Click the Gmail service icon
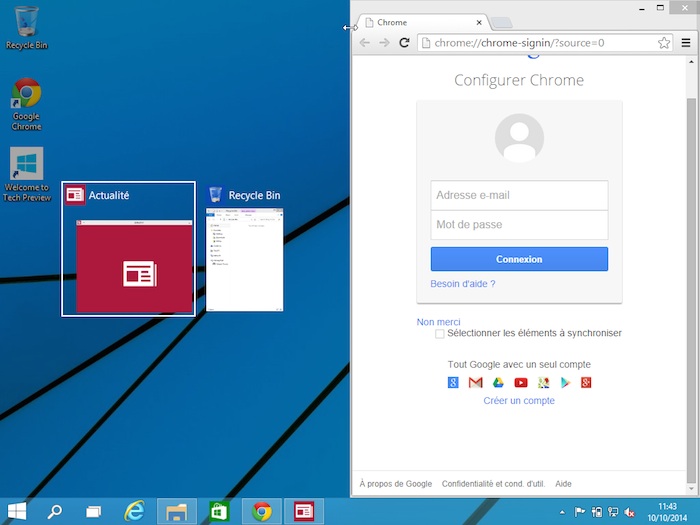 click(x=475, y=383)
